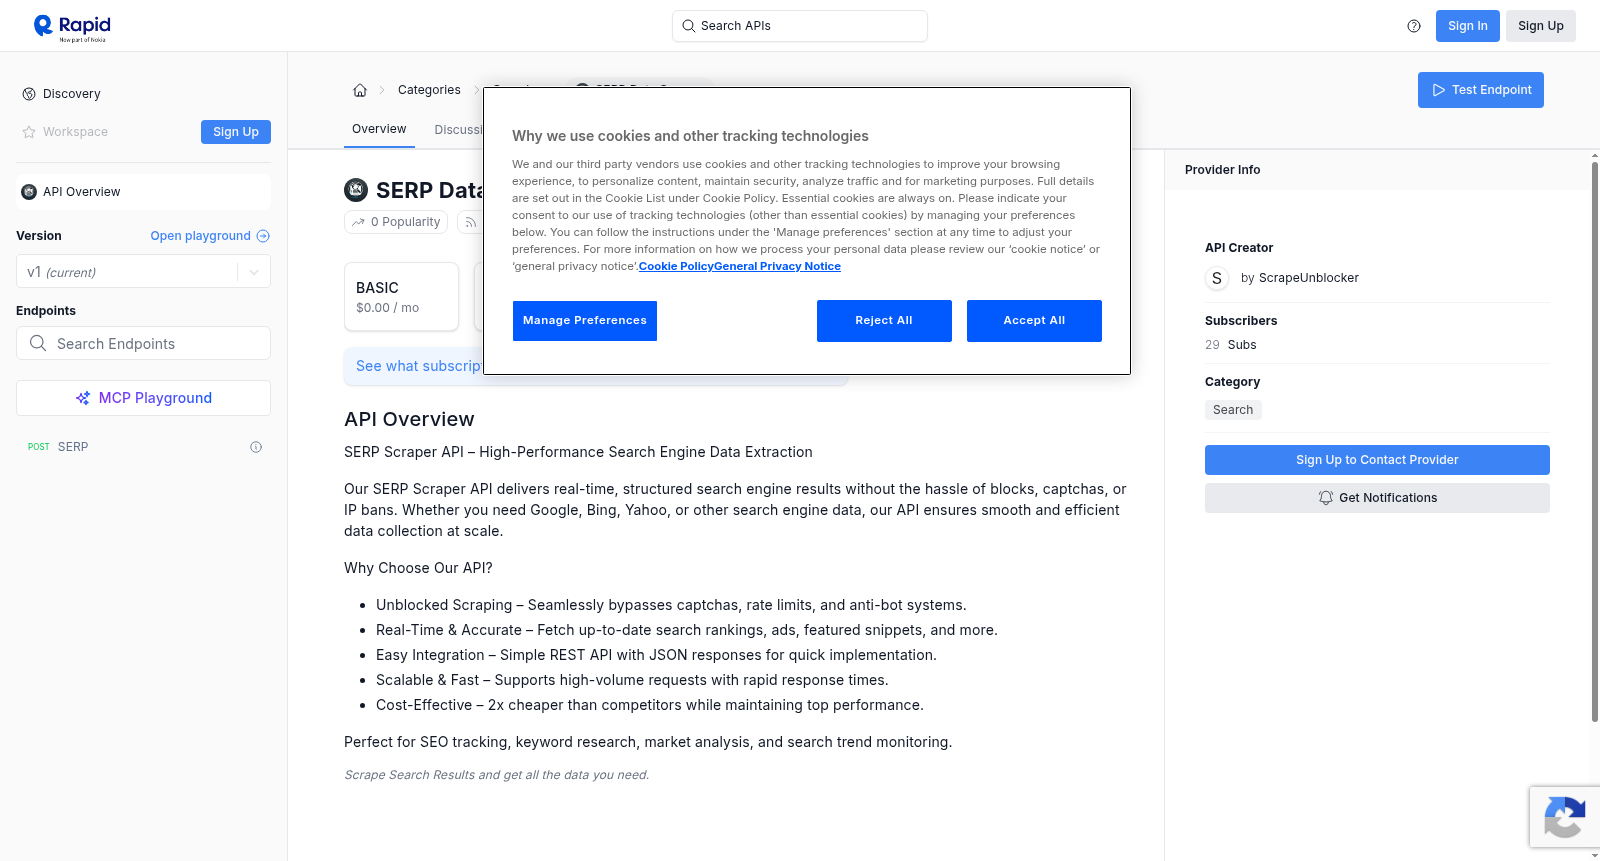This screenshot has height=861, width=1600.
Task: Focus the Search Endpoints field
Action: click(x=143, y=343)
